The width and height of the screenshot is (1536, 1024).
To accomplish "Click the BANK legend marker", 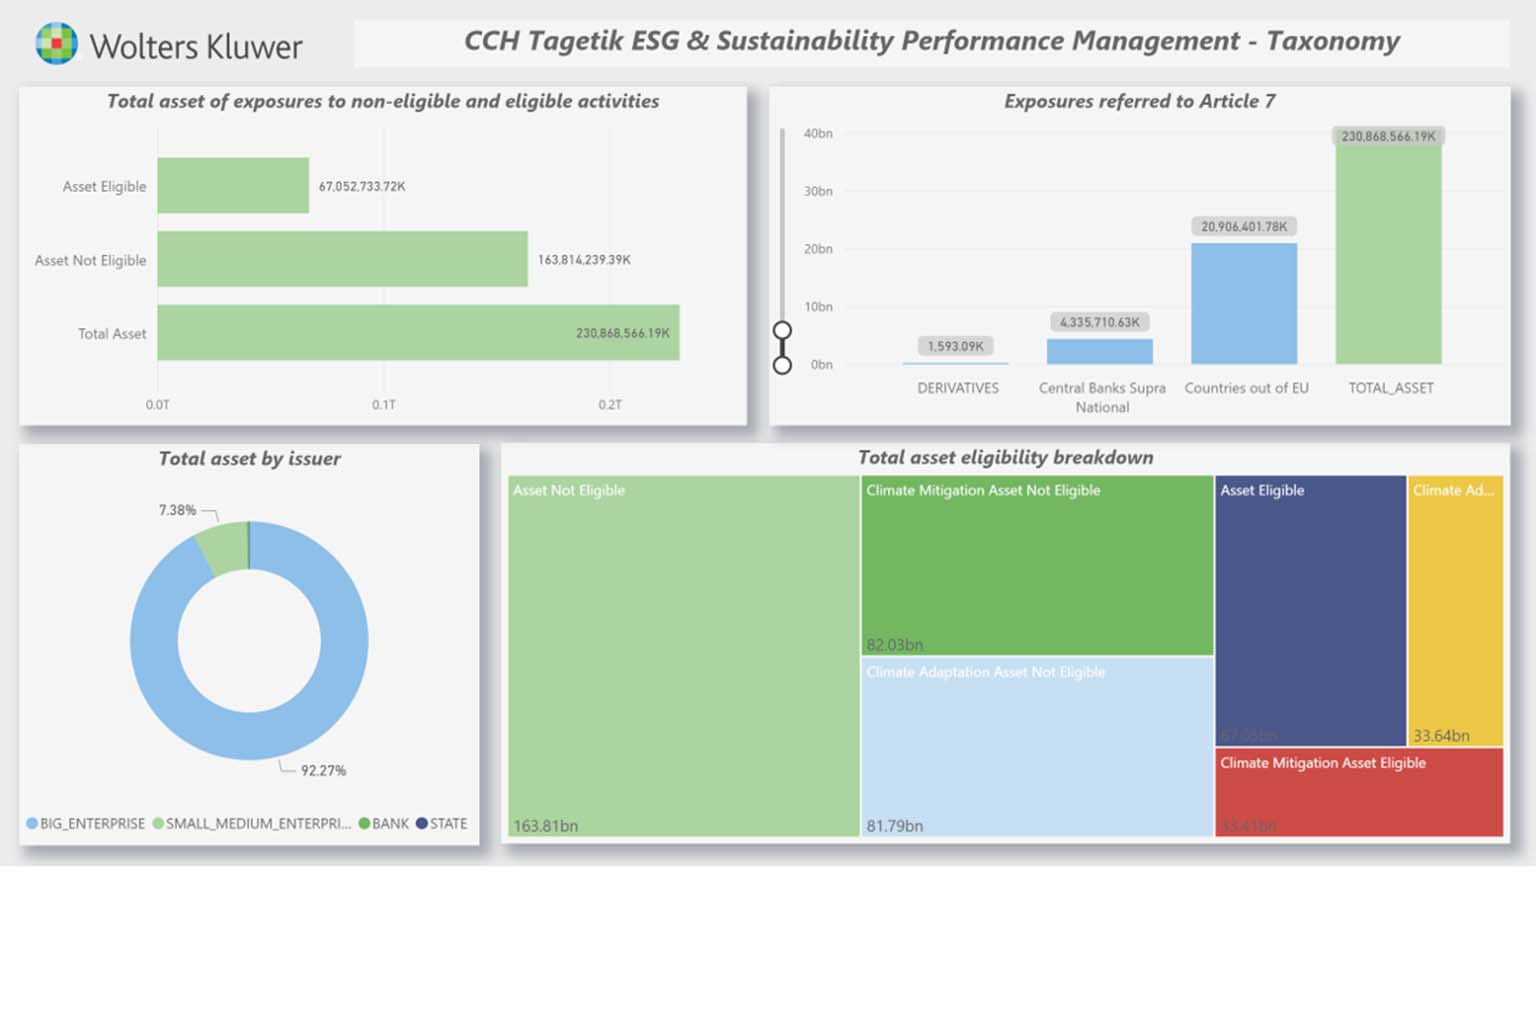I will [x=364, y=823].
